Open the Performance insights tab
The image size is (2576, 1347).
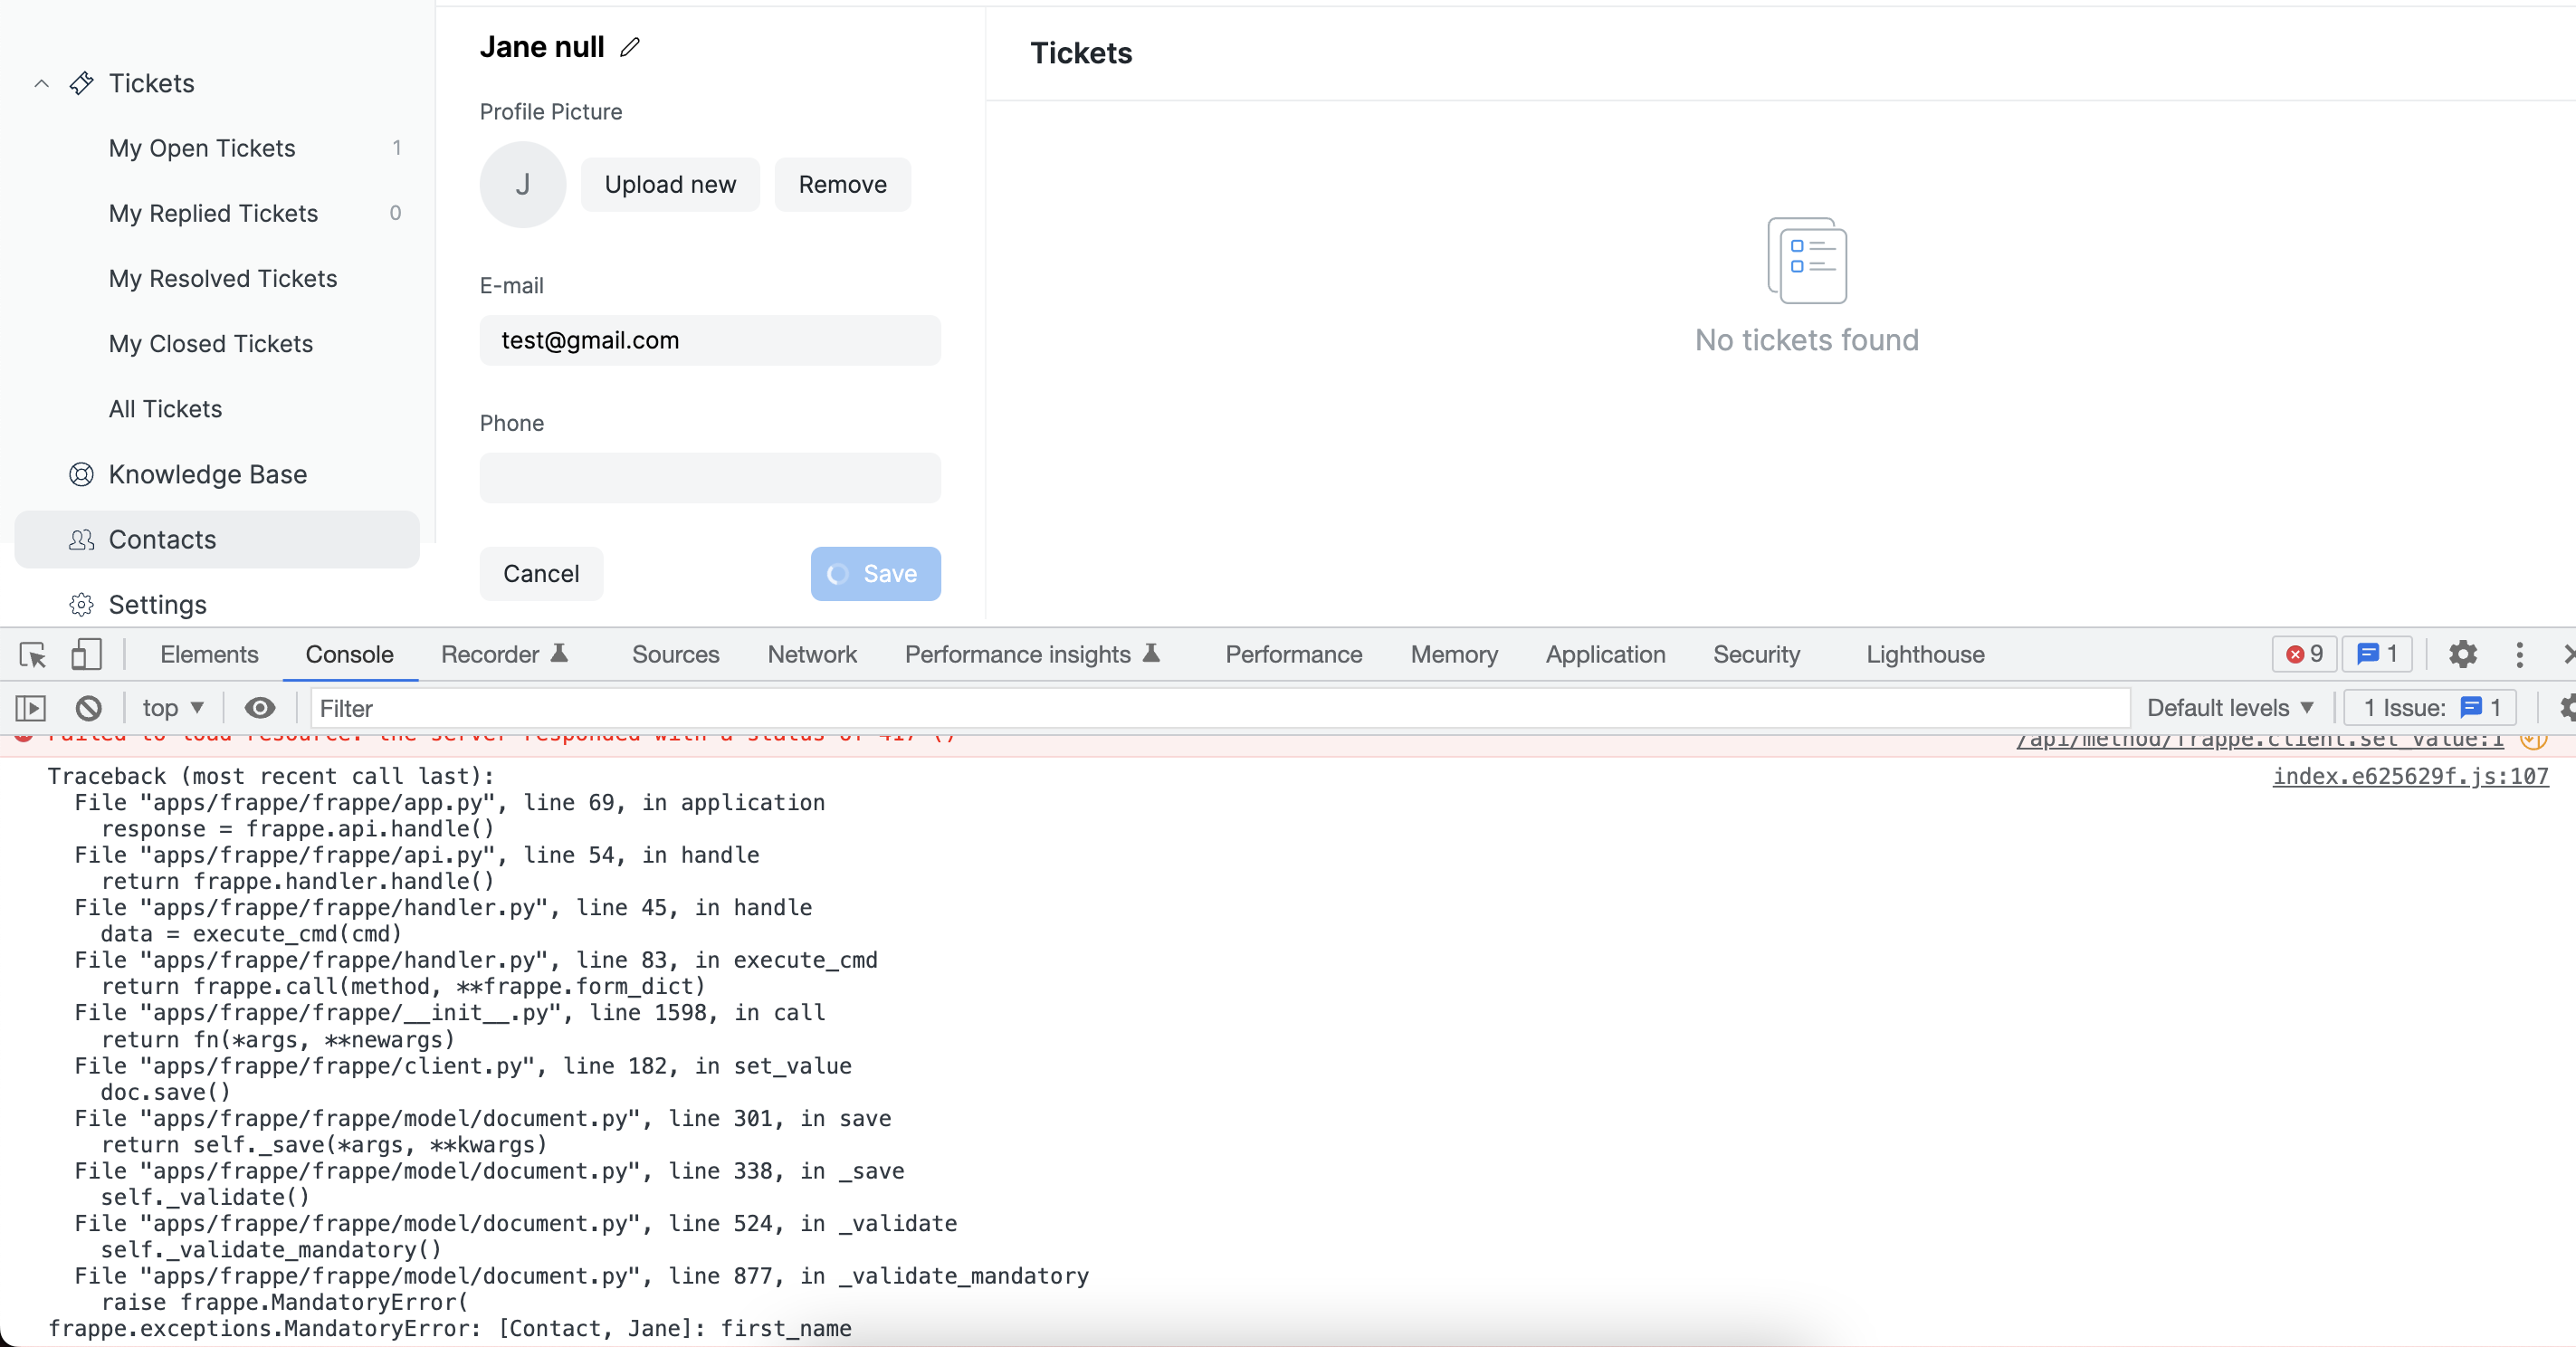[x=1032, y=655]
